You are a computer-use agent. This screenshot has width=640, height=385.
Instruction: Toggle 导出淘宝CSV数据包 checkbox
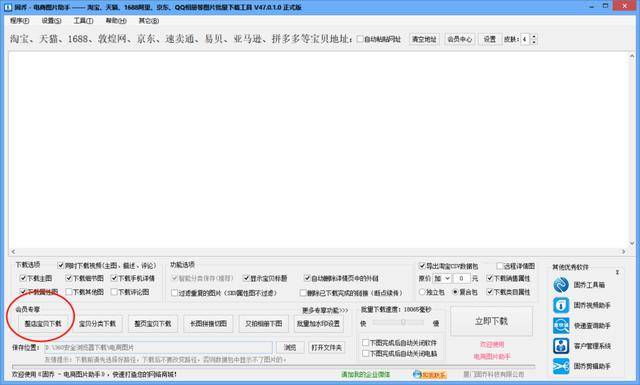tap(422, 266)
